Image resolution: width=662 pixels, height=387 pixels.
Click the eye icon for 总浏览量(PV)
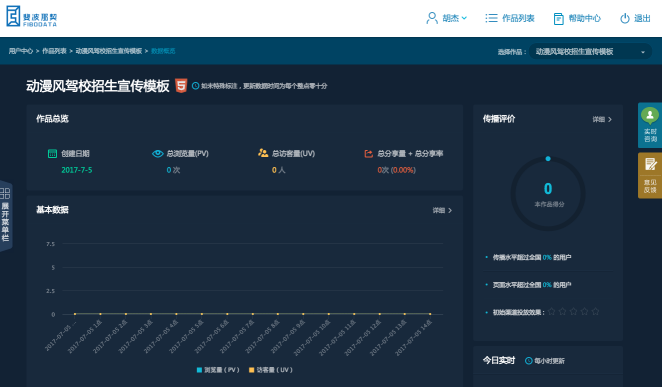(x=157, y=154)
